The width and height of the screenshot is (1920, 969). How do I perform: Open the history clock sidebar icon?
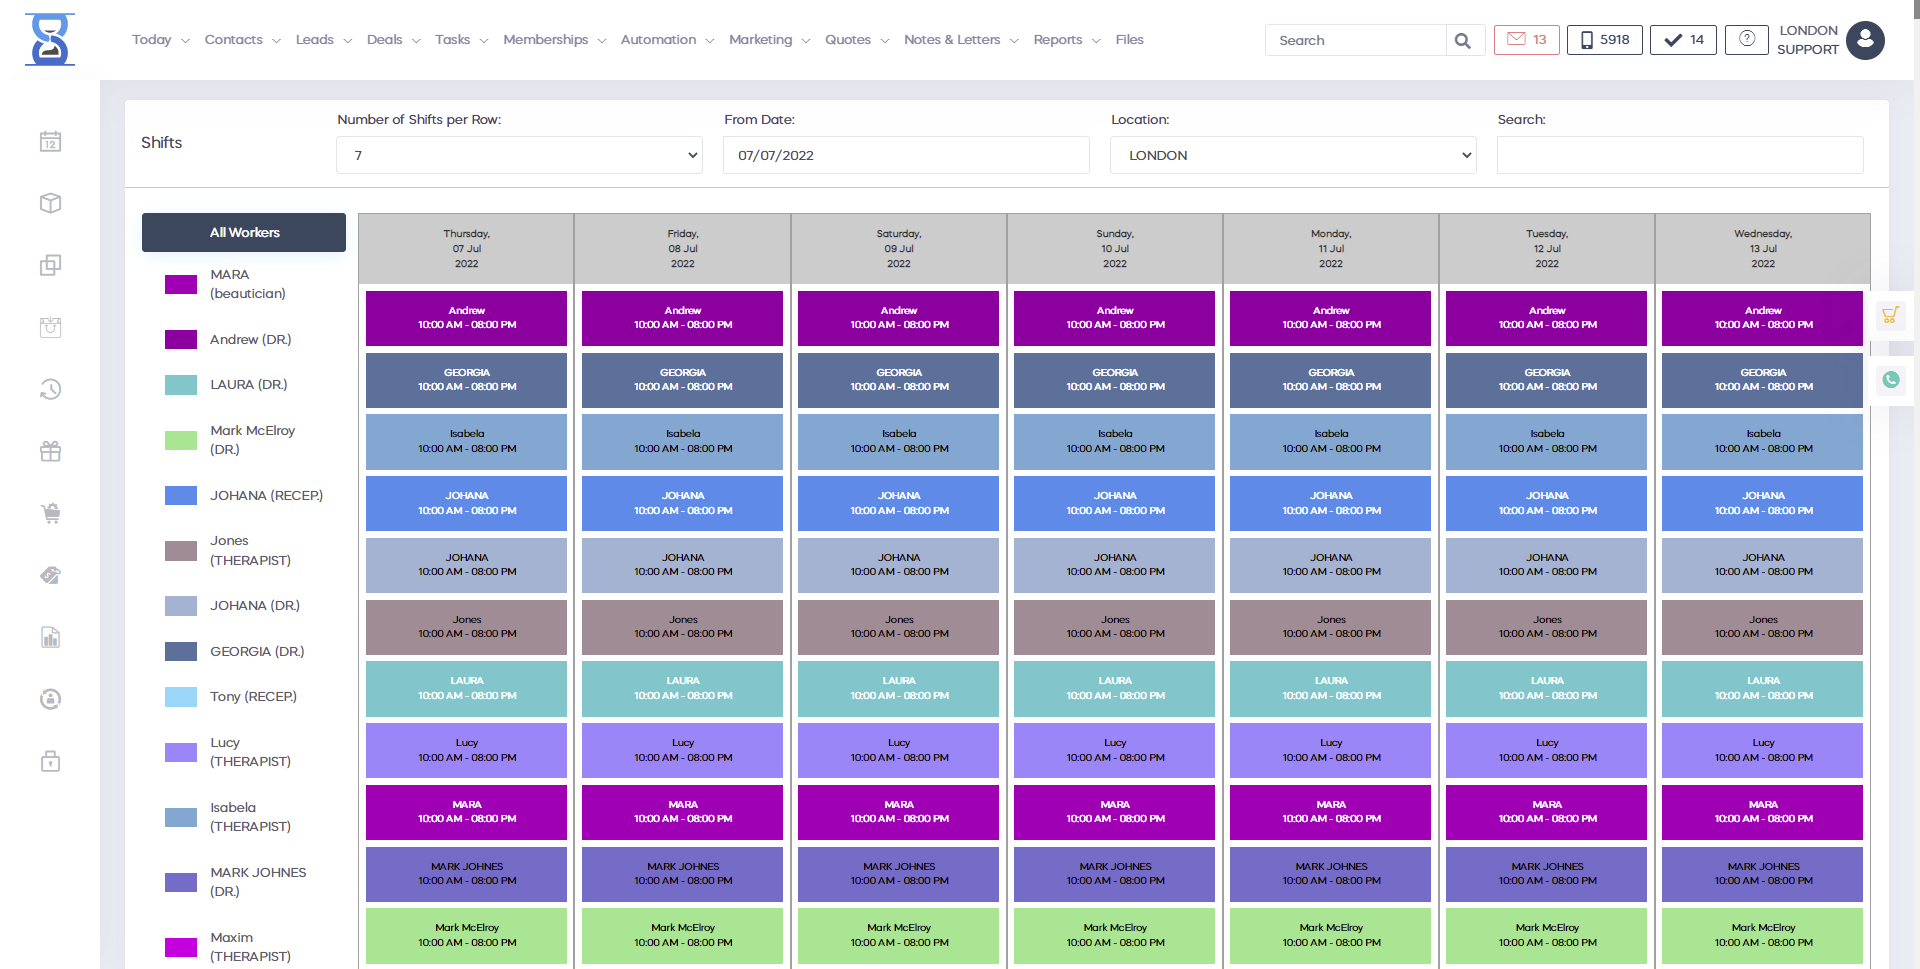pos(51,389)
